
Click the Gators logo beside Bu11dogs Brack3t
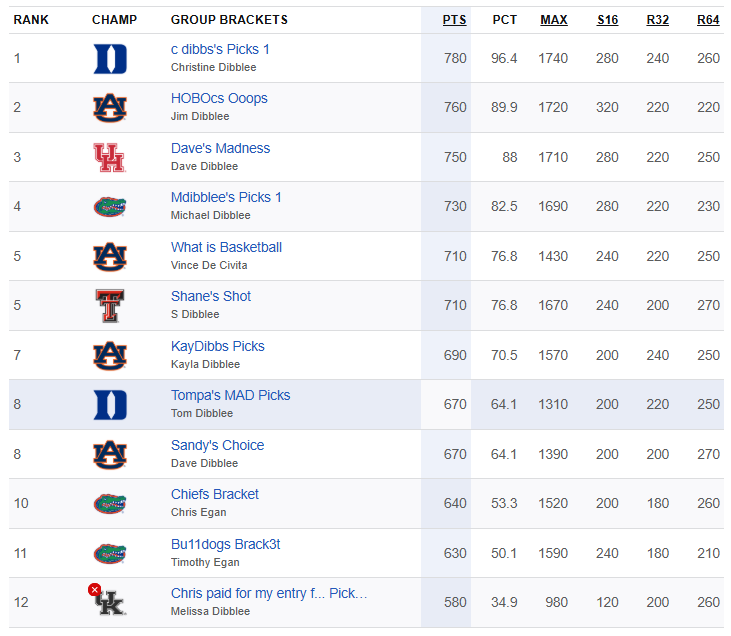click(x=110, y=553)
